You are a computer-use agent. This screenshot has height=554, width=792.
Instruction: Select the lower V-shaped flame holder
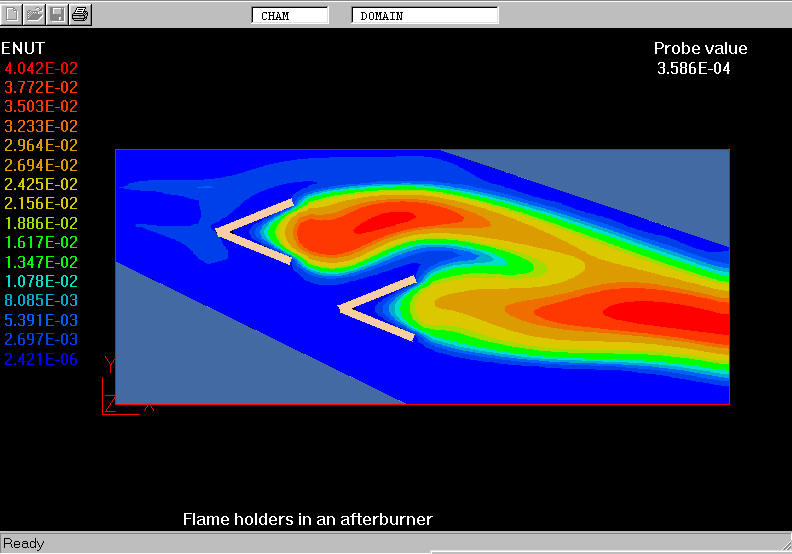click(x=377, y=308)
